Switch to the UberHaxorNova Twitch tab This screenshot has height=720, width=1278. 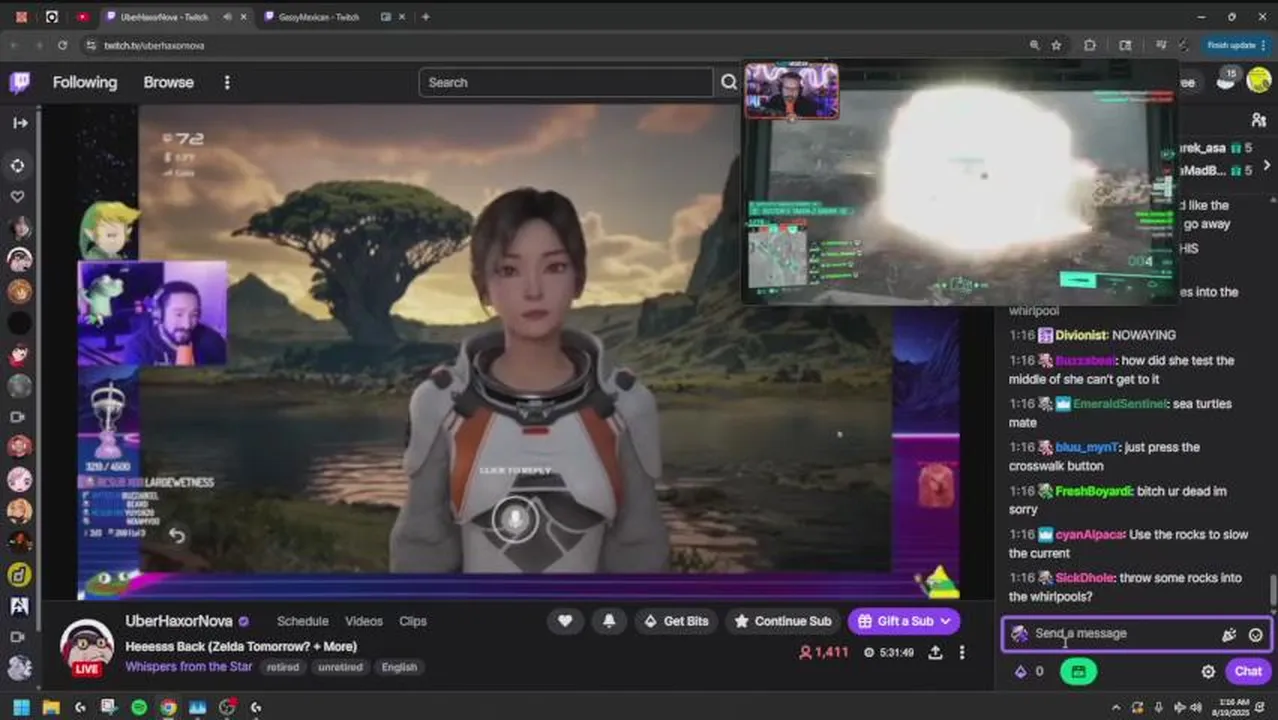point(164,17)
